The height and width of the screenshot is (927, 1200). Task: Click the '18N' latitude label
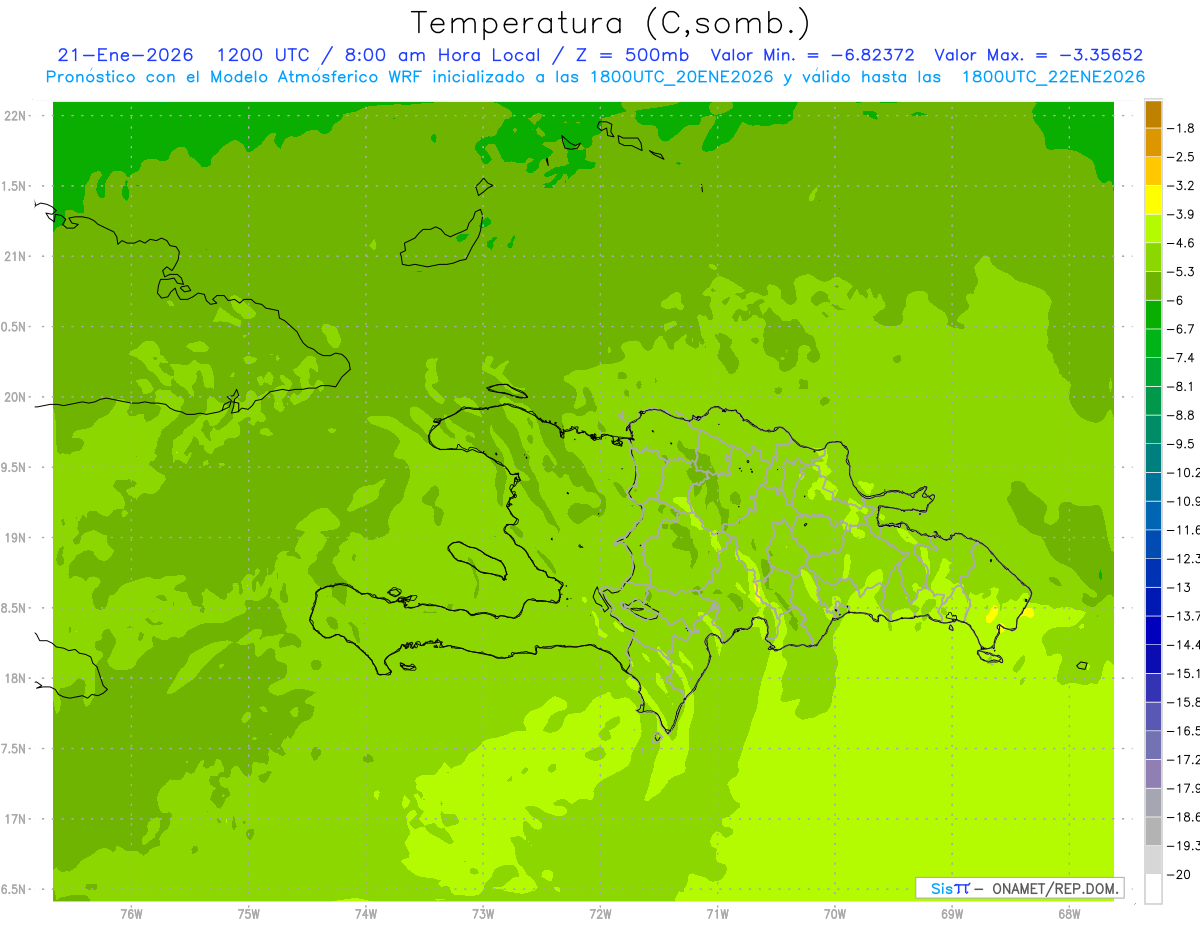[15, 678]
